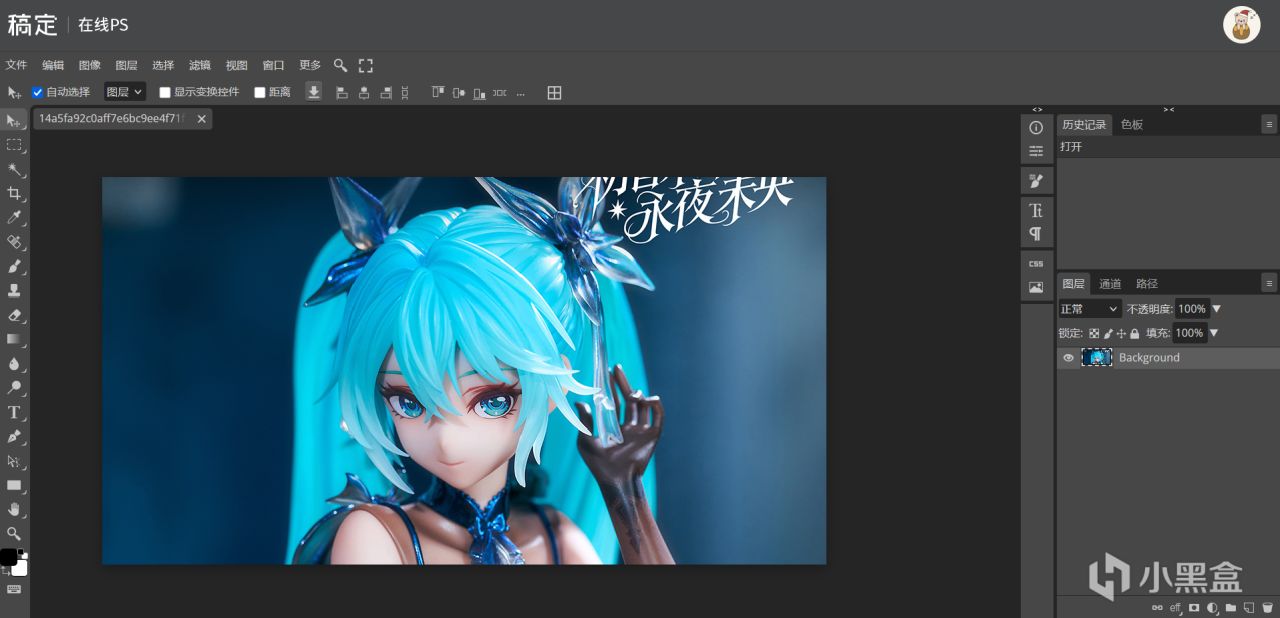The height and width of the screenshot is (618, 1280).
Task: Select the Path Selection tool
Action: pyautogui.click(x=14, y=461)
